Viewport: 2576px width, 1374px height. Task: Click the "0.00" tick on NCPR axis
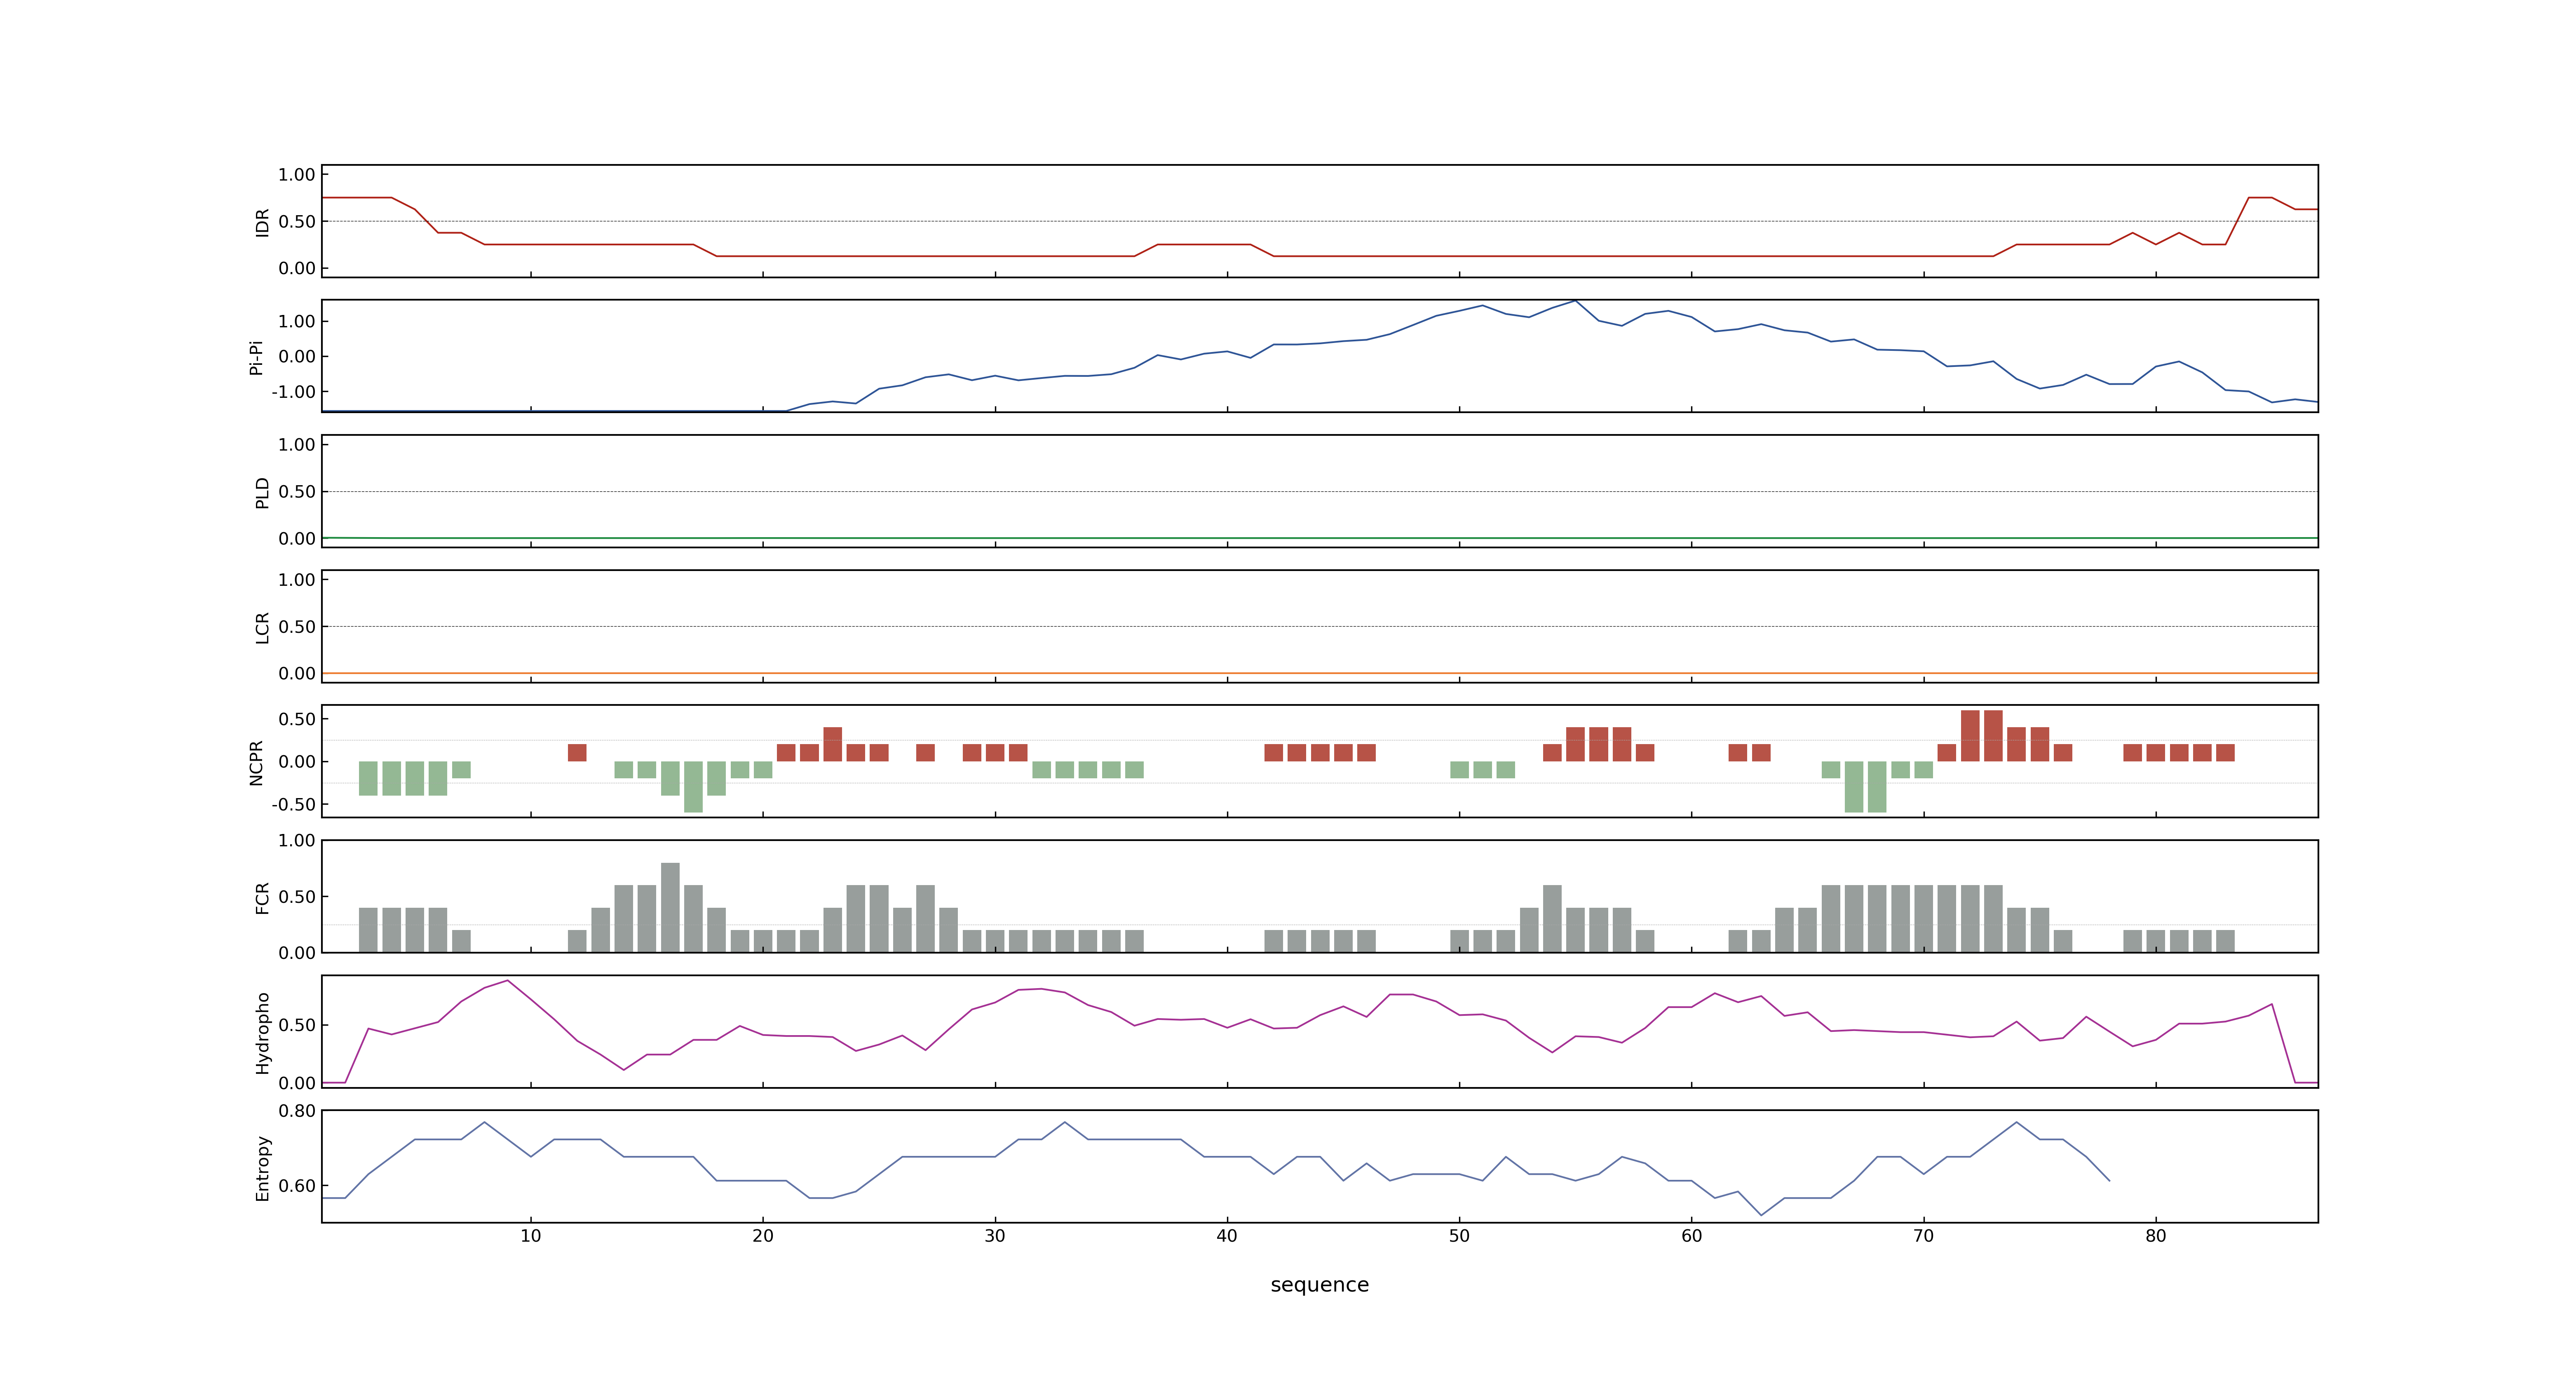coord(297,762)
